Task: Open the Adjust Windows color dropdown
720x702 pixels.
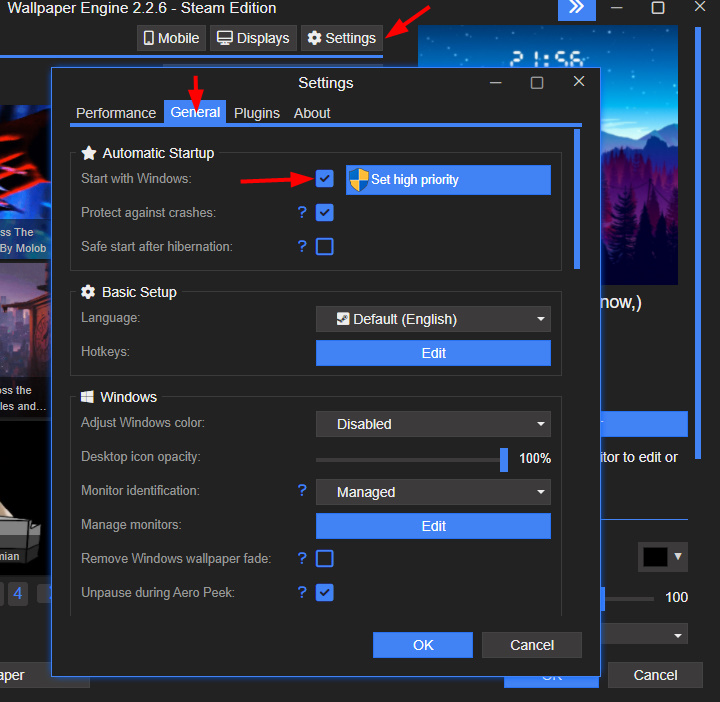Action: 433,424
